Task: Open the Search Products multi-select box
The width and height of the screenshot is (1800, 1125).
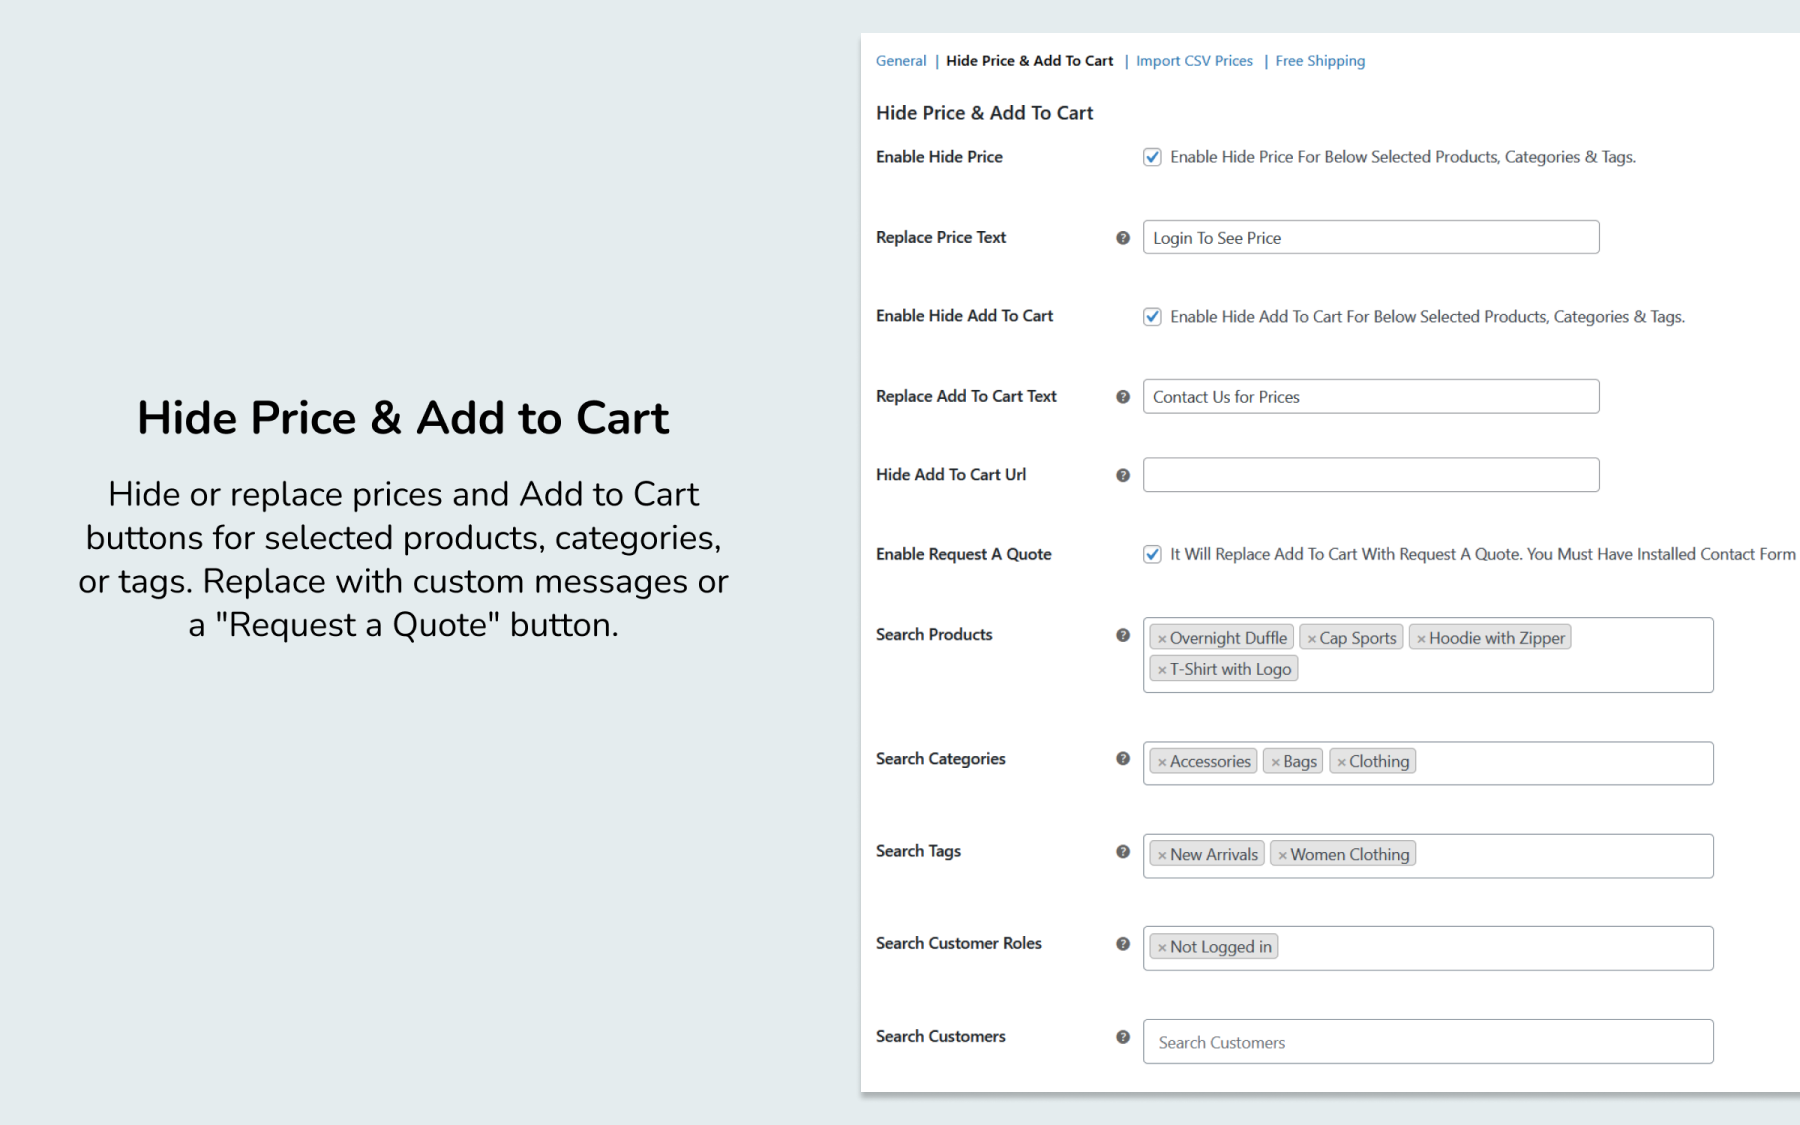Action: tap(1428, 655)
